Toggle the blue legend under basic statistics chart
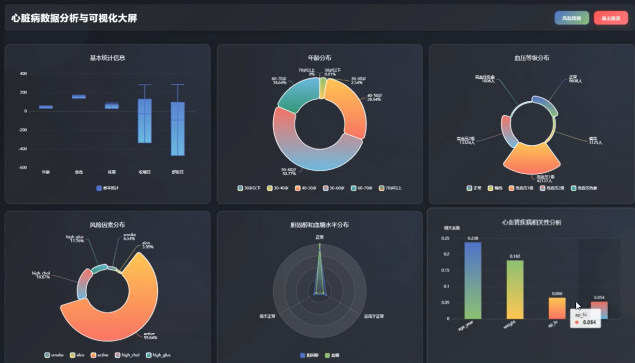Viewport: 635px width, 363px height. [x=107, y=188]
